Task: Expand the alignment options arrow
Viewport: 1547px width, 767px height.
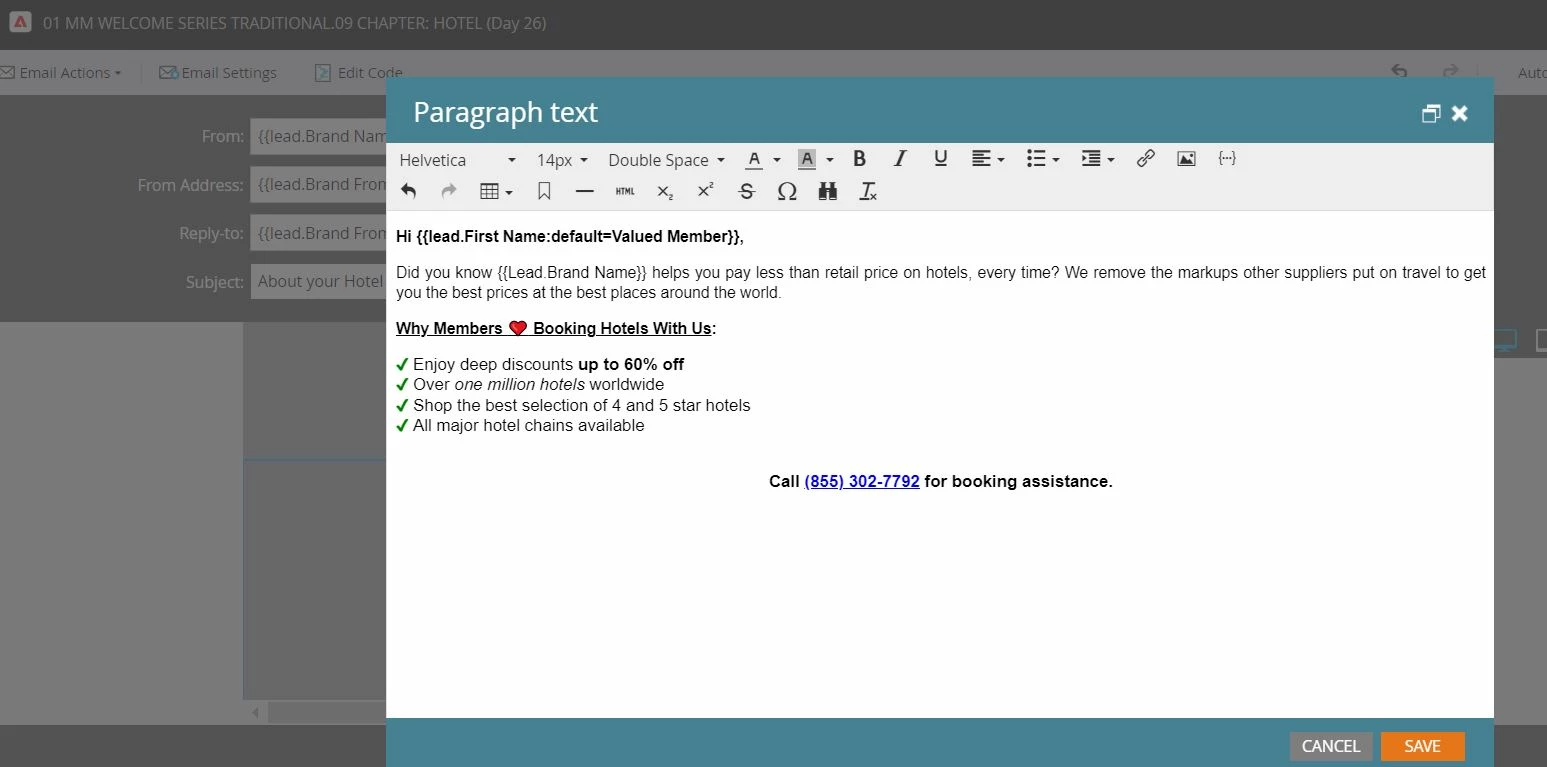Action: coord(1001,160)
